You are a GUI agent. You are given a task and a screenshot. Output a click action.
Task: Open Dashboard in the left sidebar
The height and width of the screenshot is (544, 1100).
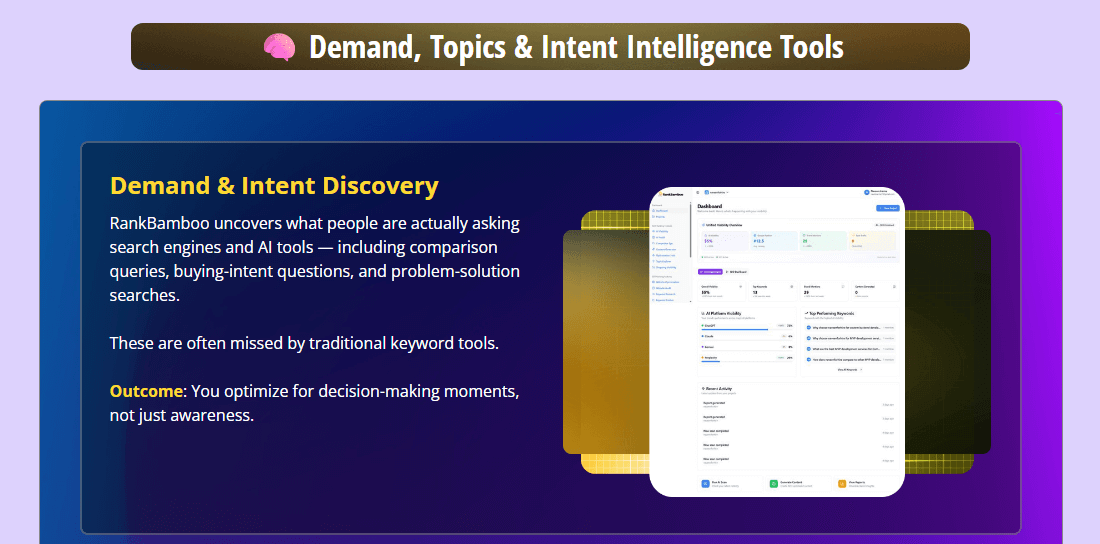[x=662, y=211]
